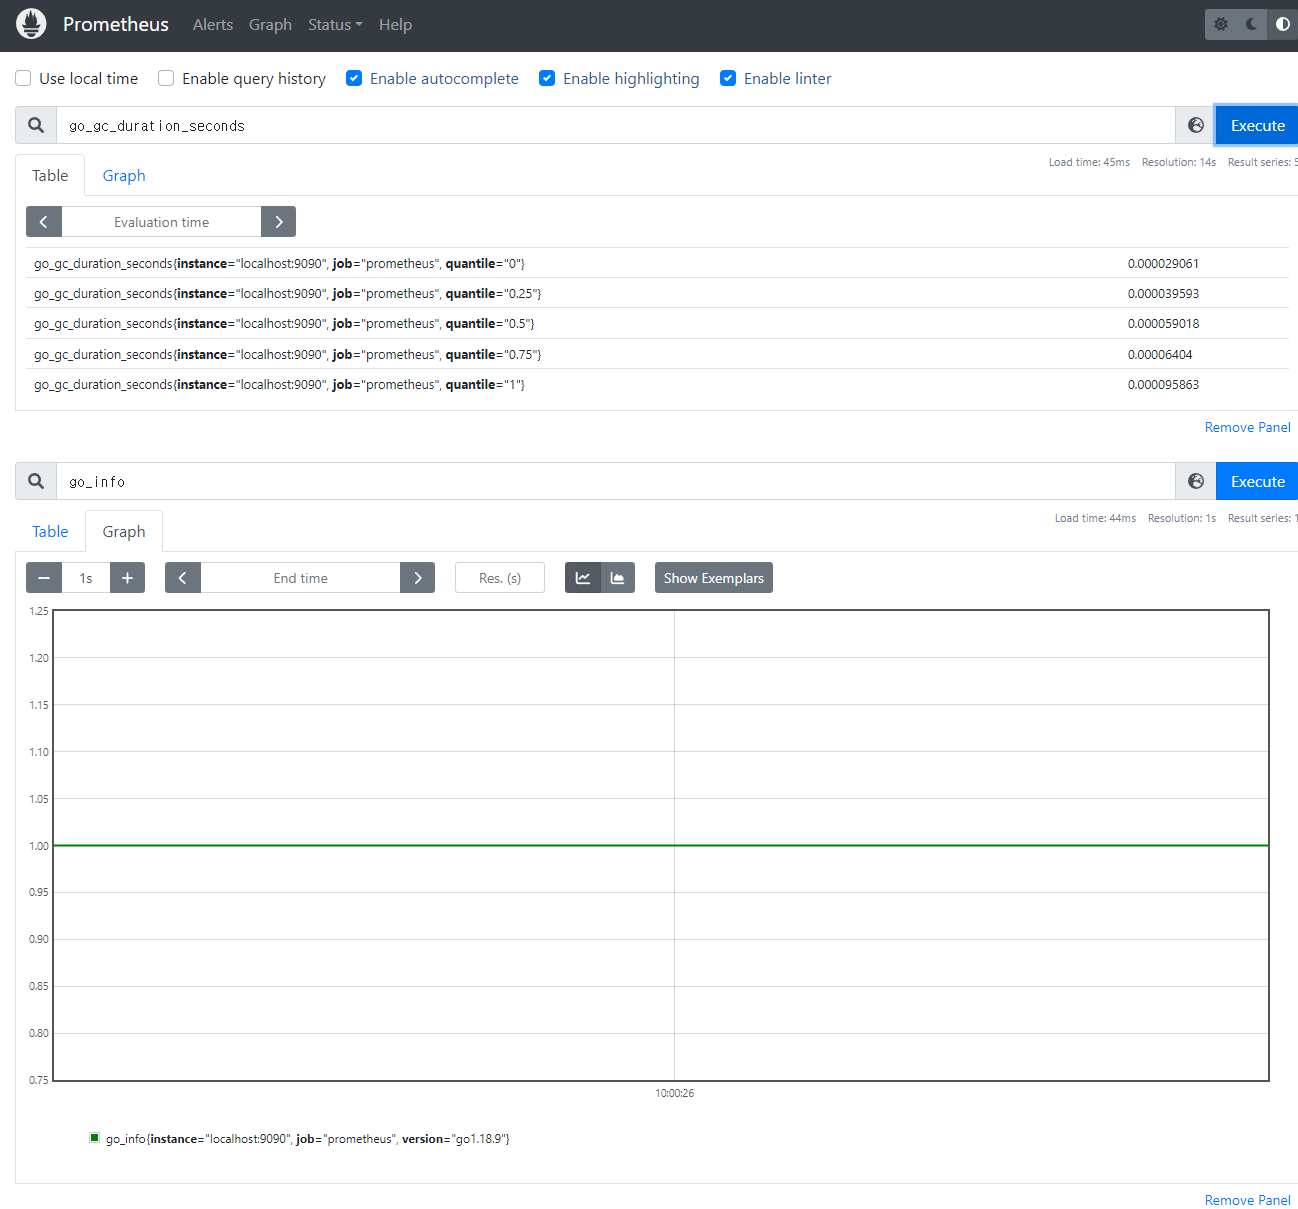
Task: Enable Use local time checkbox
Action: [x=23, y=78]
